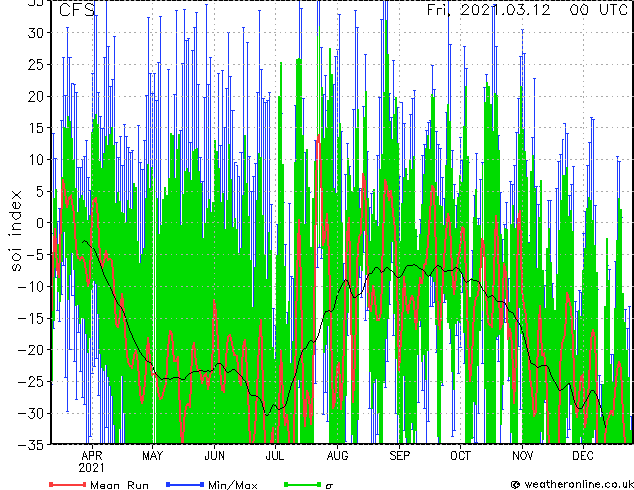Click the y-axis value 0

pyautogui.click(x=40, y=223)
